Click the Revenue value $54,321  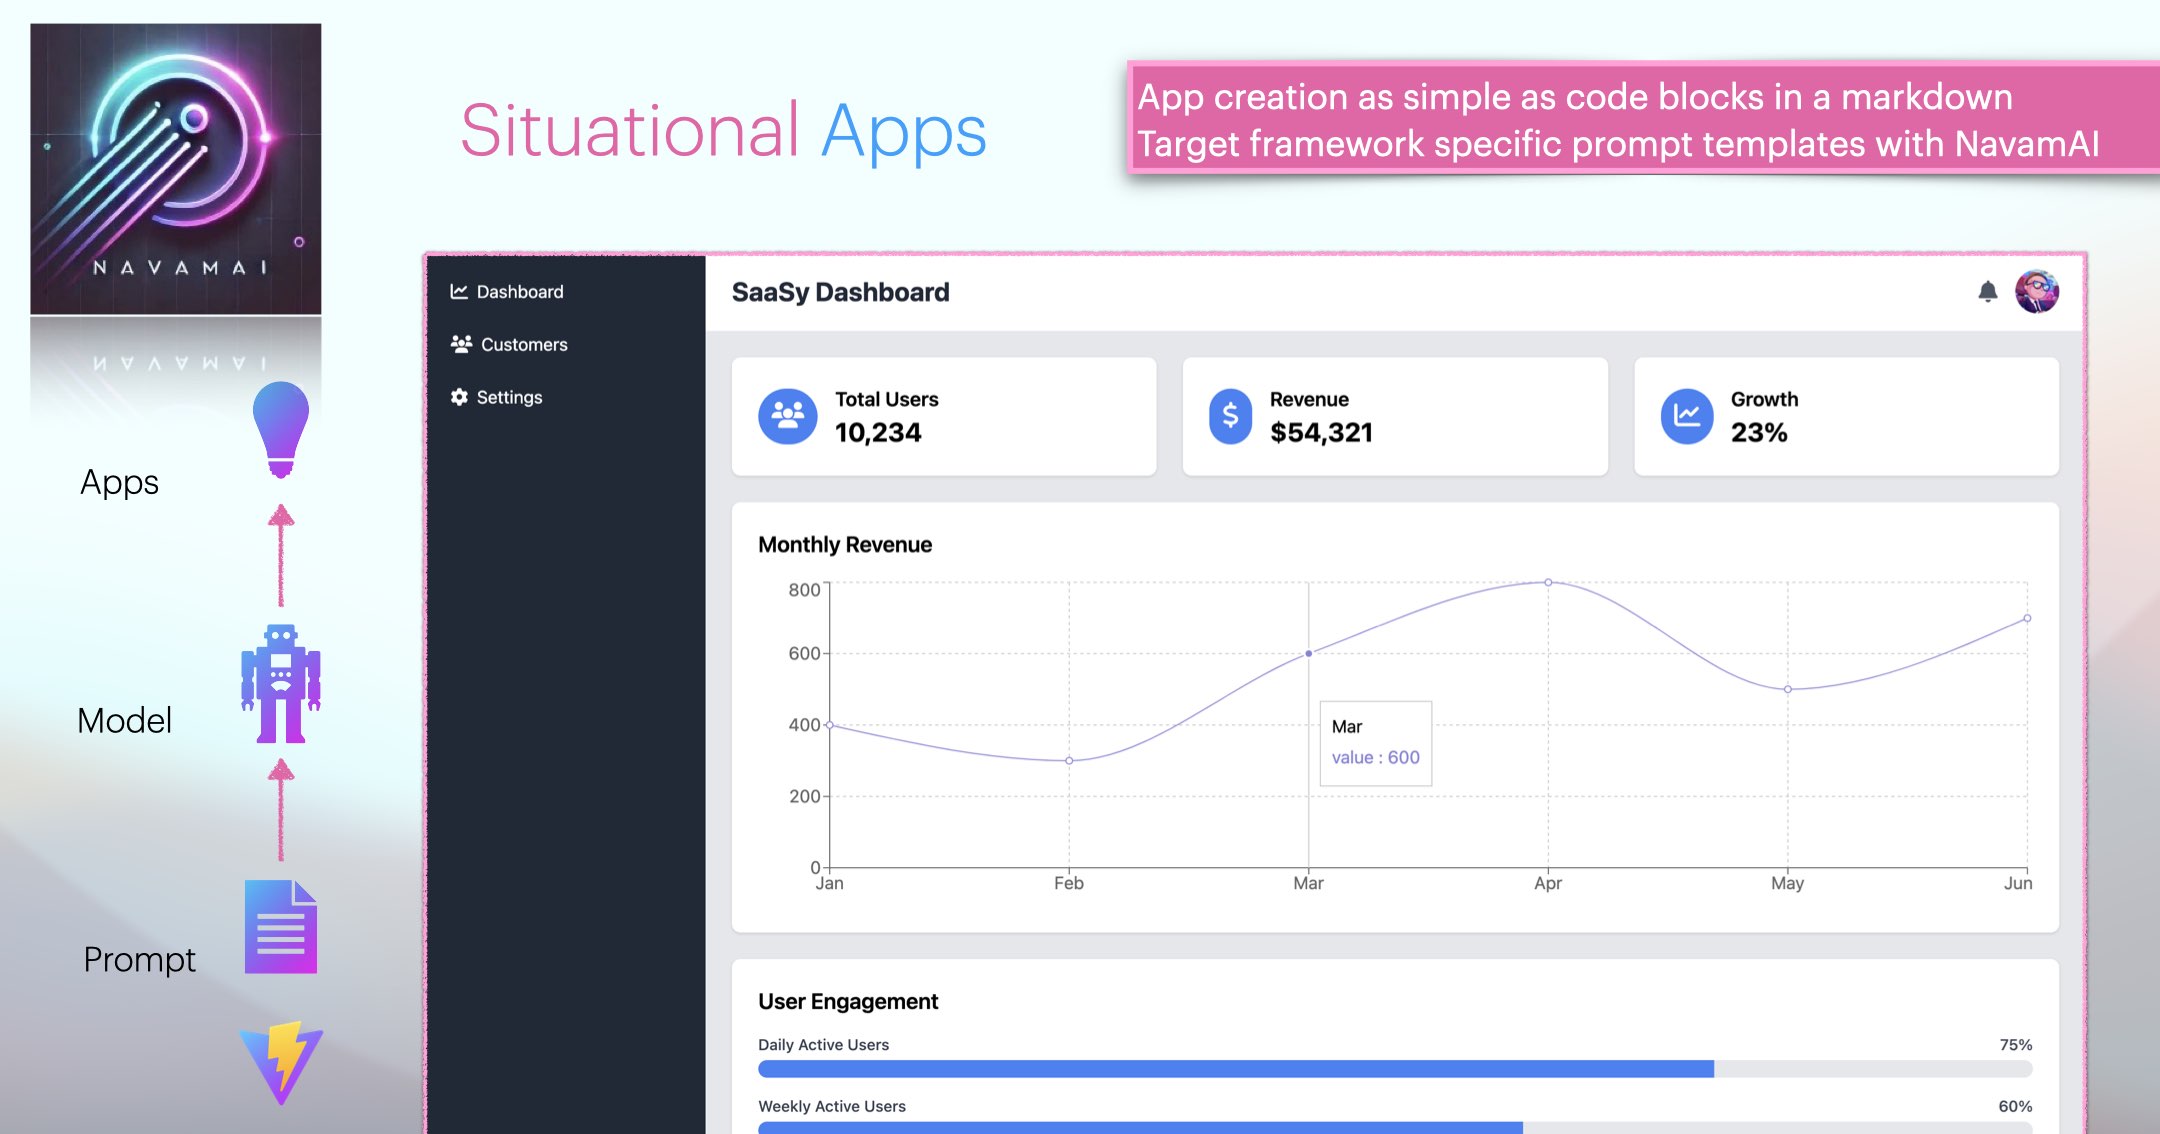tap(1322, 433)
